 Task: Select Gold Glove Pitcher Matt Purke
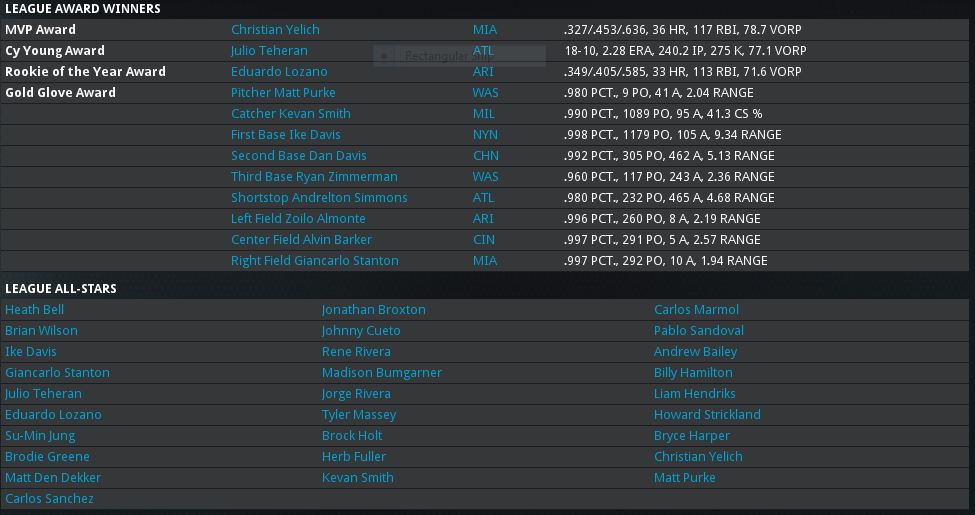tap(283, 93)
